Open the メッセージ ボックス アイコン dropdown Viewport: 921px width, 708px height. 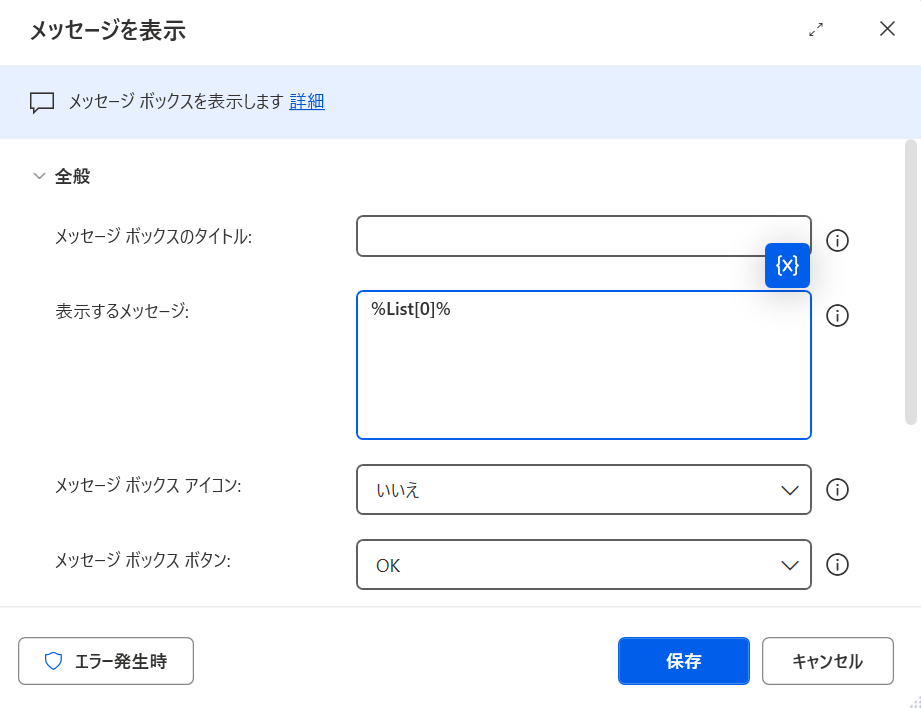pyautogui.click(x=583, y=490)
